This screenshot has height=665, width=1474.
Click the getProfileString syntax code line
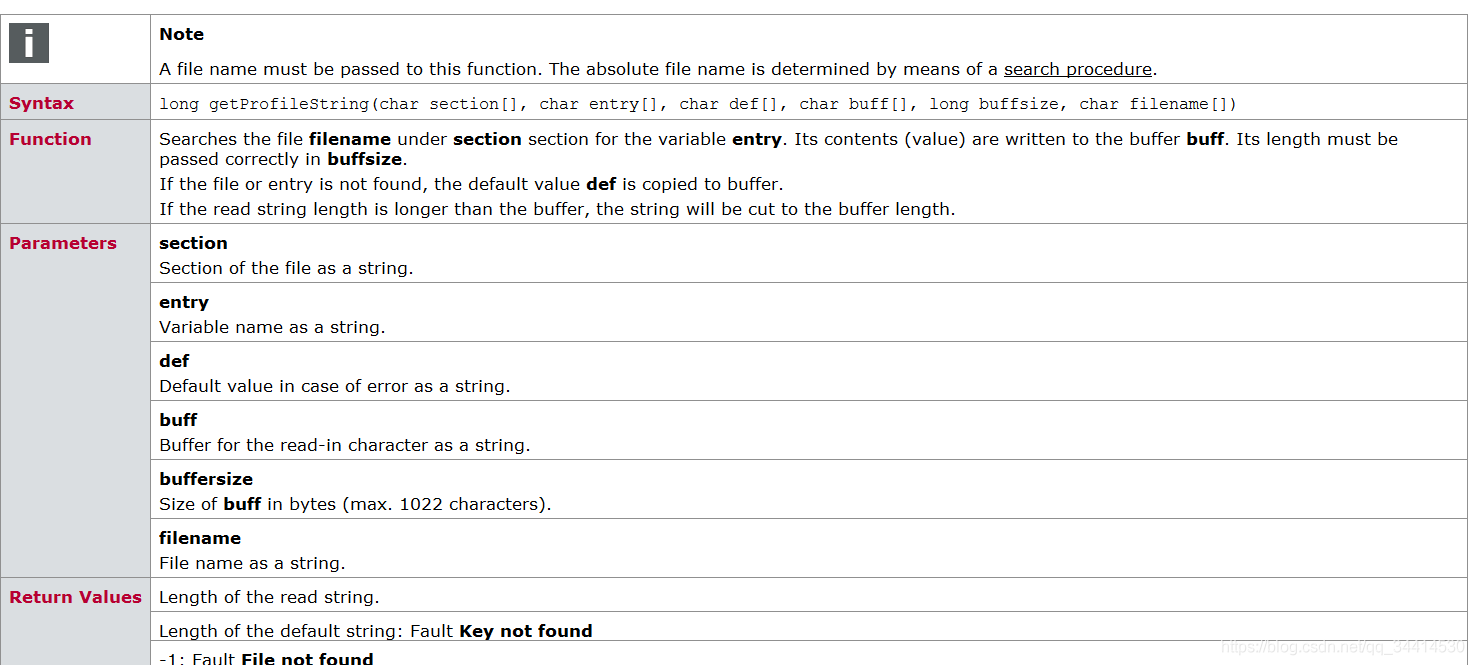point(698,104)
